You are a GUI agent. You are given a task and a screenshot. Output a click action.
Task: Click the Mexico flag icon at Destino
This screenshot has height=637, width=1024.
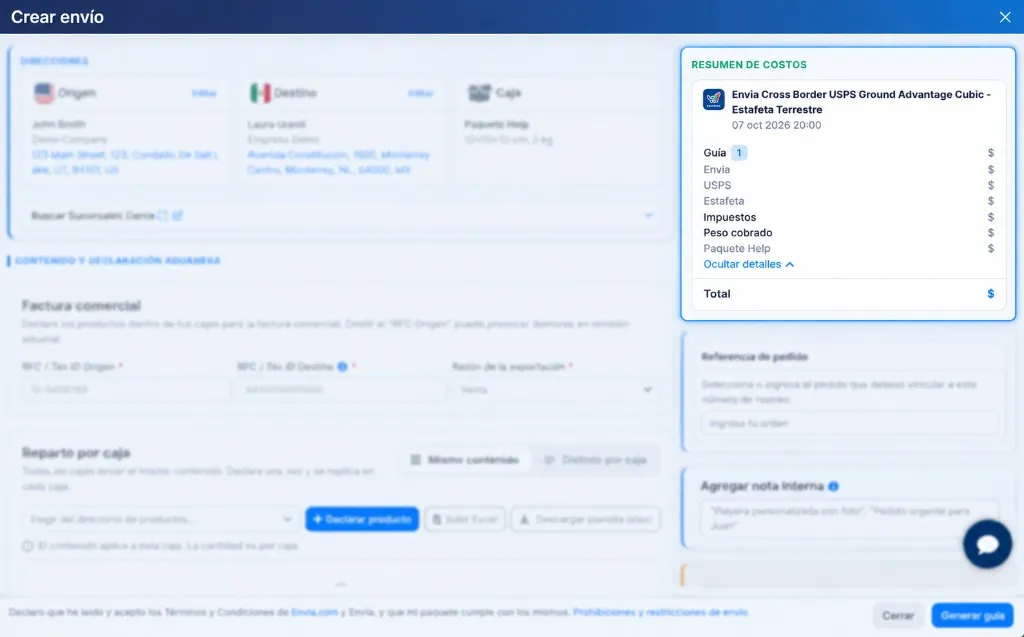(260, 93)
